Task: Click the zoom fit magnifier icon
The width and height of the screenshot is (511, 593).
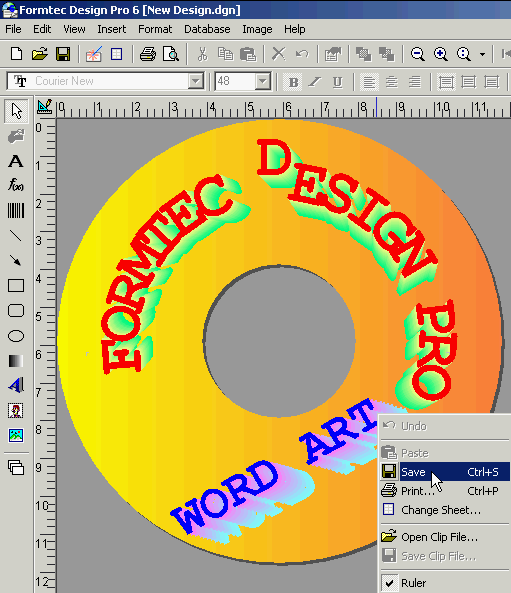Action: (464, 54)
